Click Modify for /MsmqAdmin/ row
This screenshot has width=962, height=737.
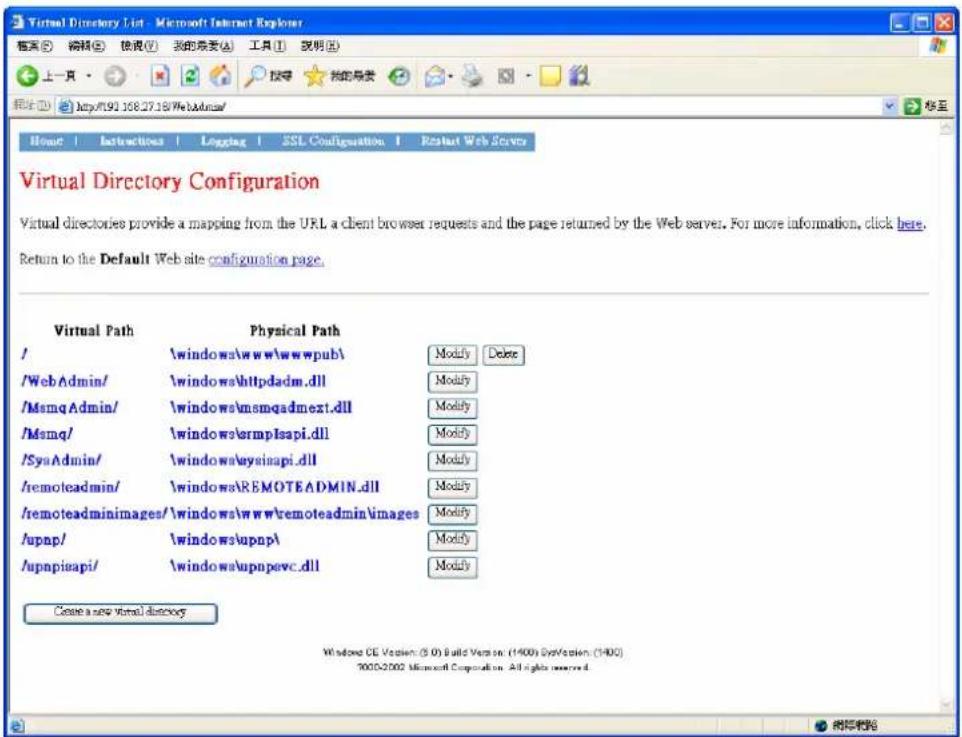452,407
